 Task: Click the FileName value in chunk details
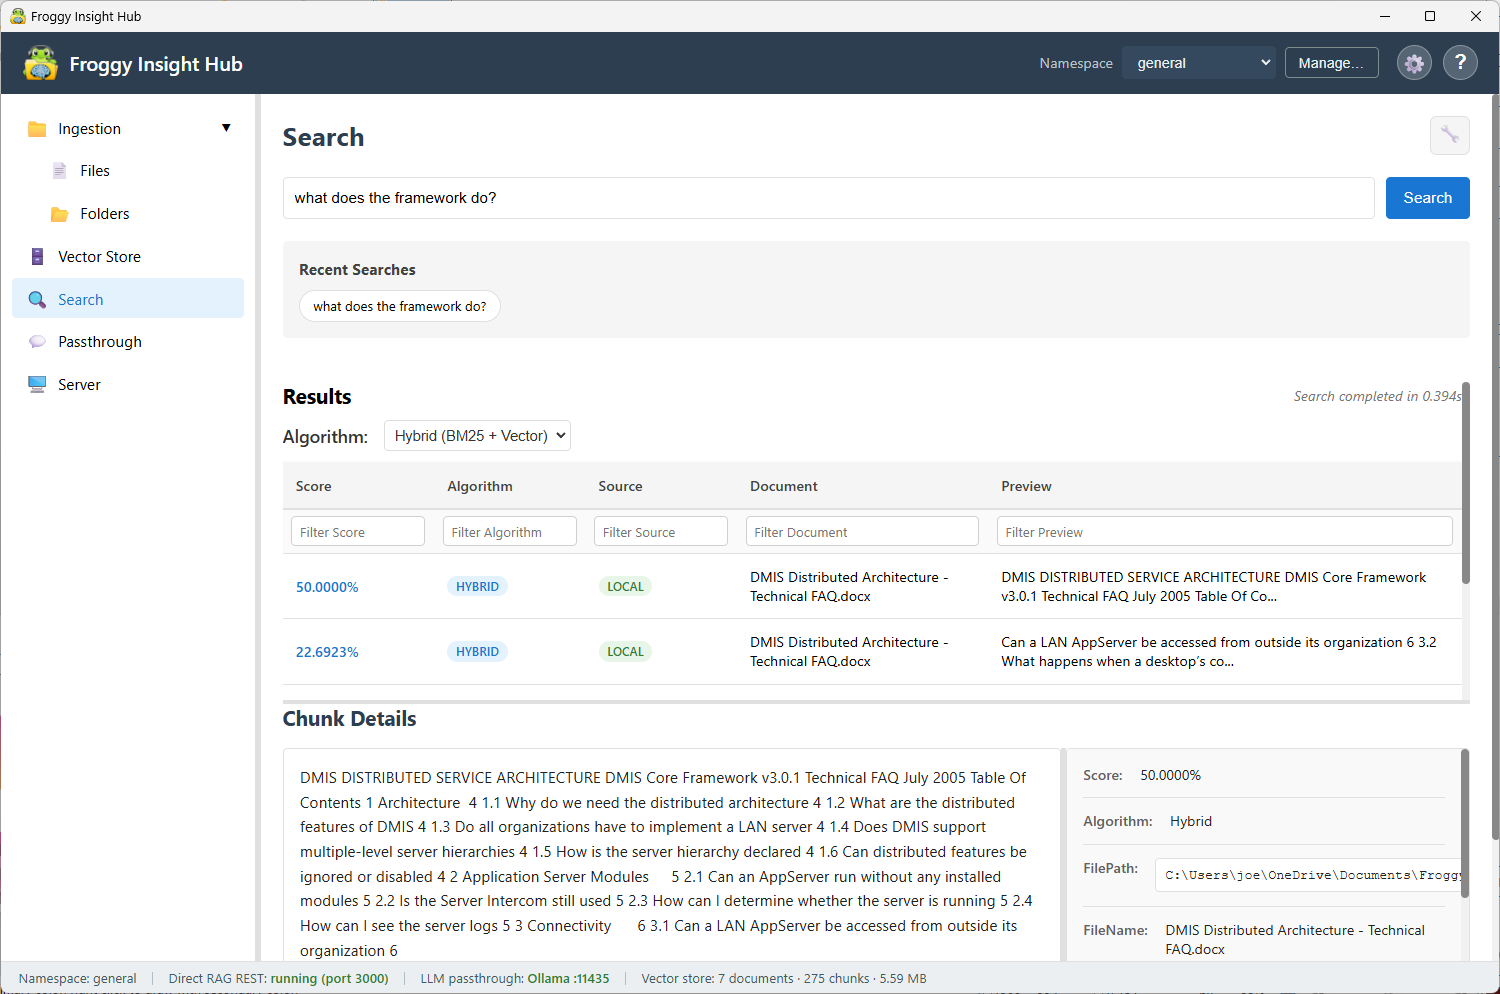[1295, 940]
